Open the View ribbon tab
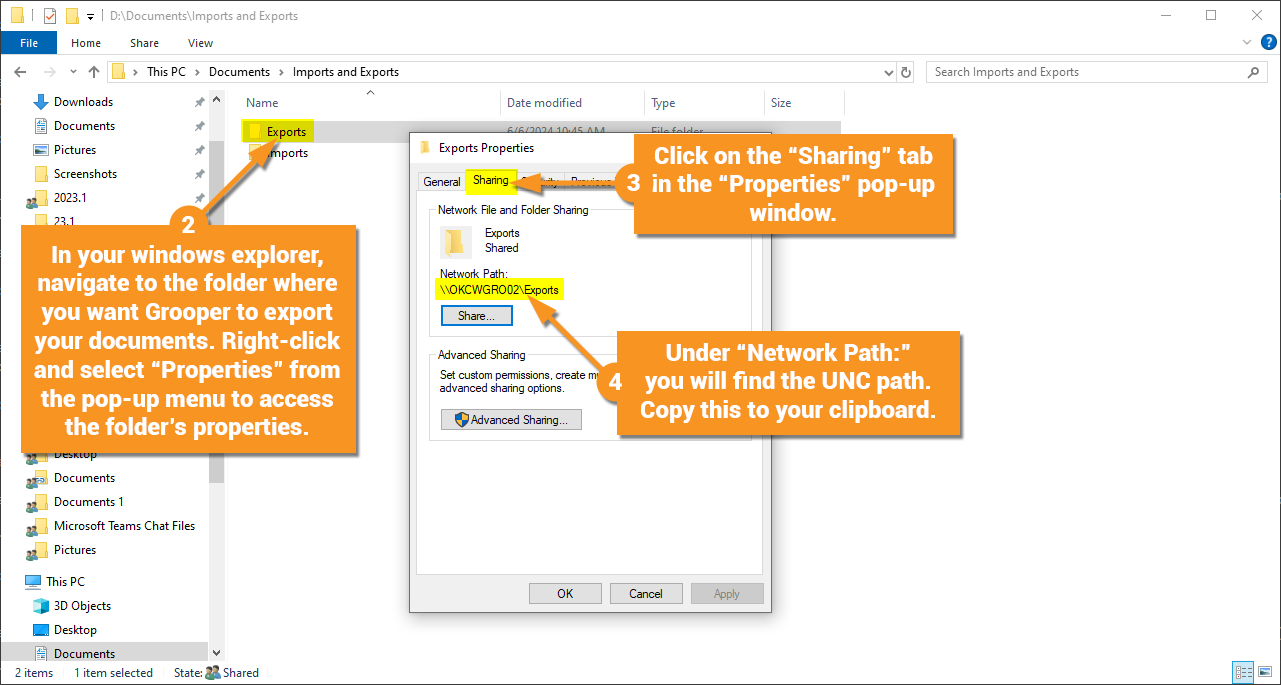The width and height of the screenshot is (1281, 685). (x=201, y=43)
